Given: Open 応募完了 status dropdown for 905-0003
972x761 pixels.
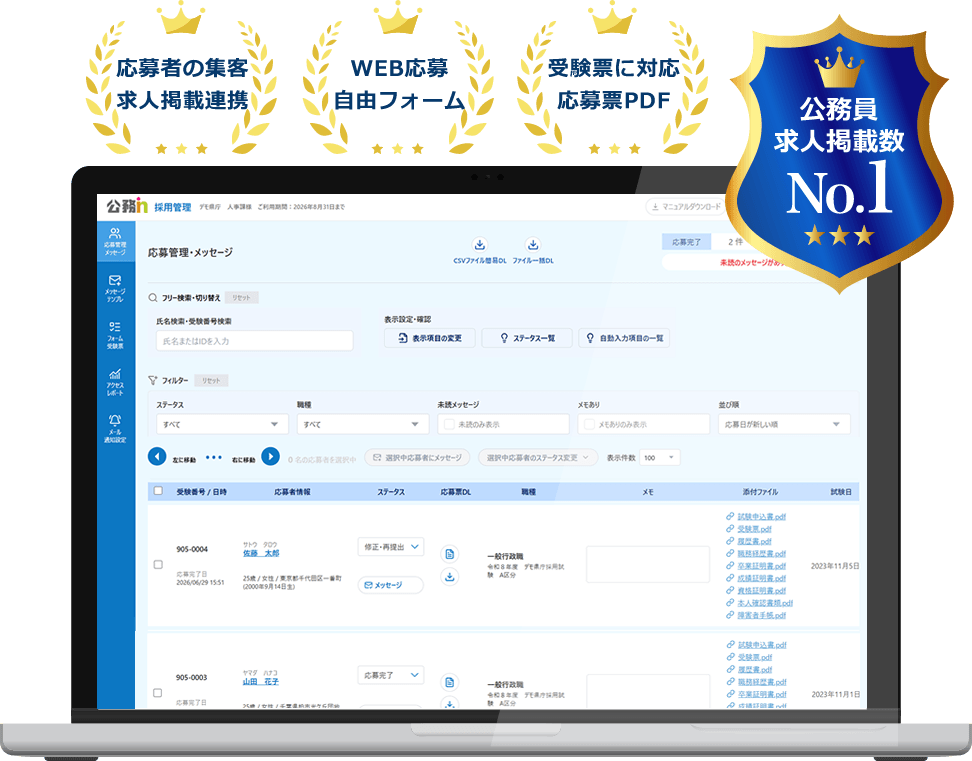Looking at the screenshot, I should click(x=391, y=675).
